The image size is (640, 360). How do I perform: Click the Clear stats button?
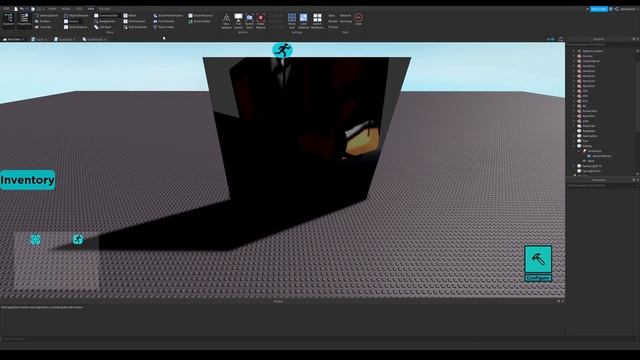358,19
